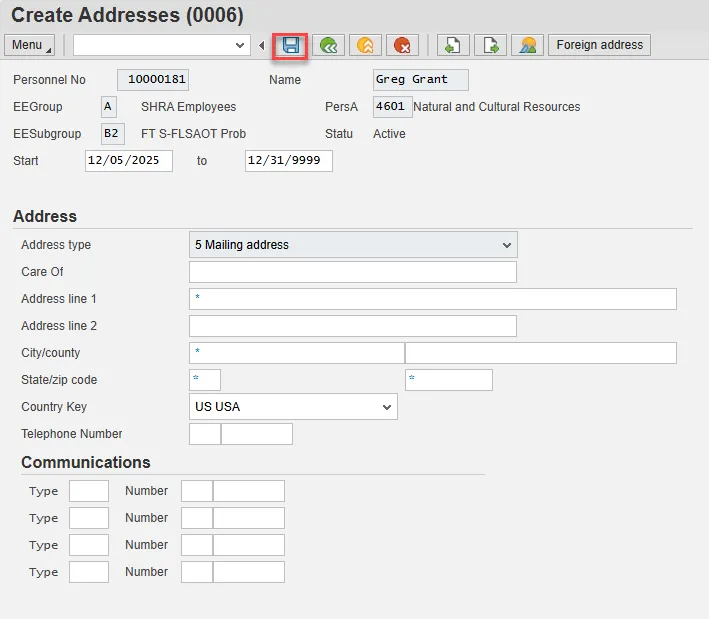Collapse command field using small triangle
Screen dimensions: 709x619
point(261,45)
